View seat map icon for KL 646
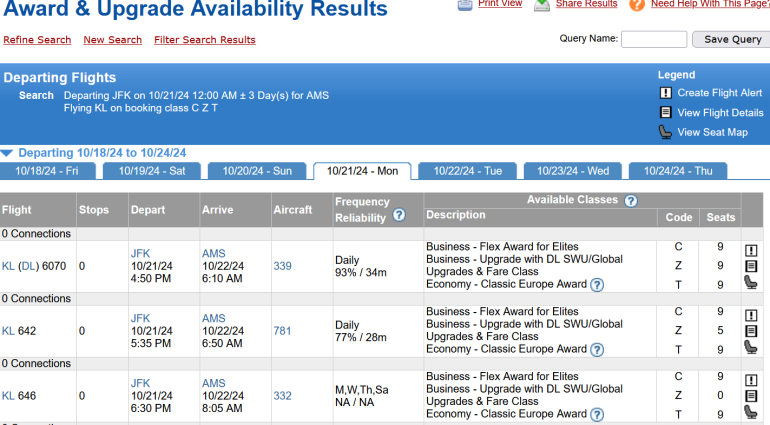Screen dimensions: 770x425 coord(750,411)
